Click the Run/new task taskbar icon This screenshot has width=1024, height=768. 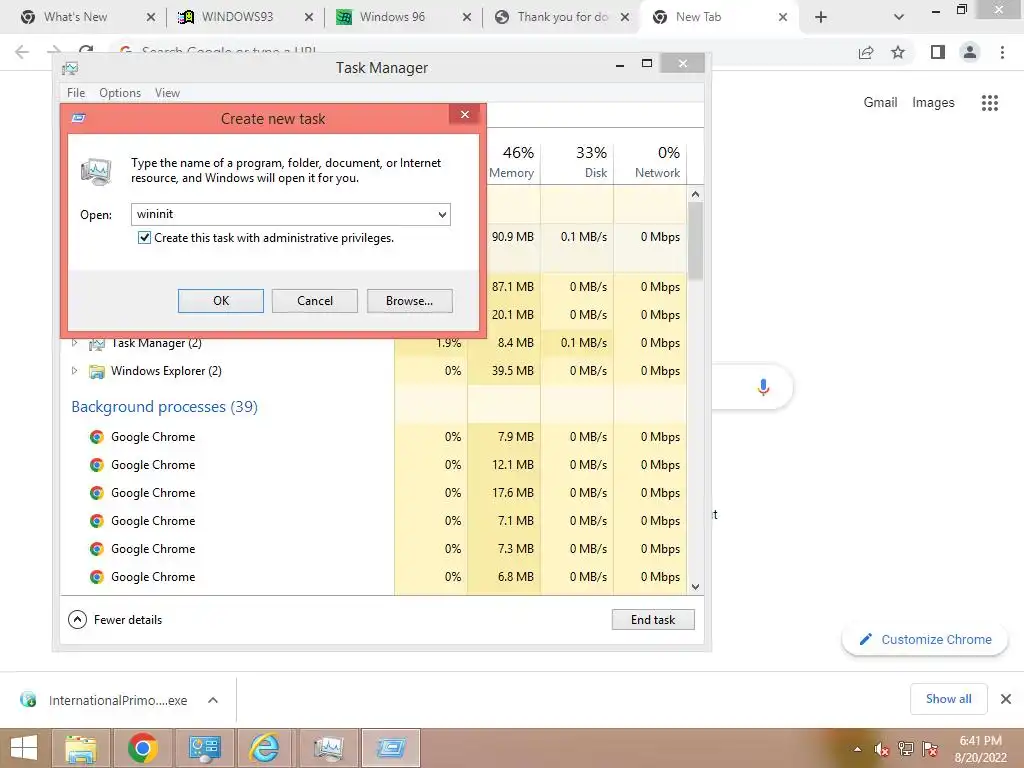(x=391, y=748)
